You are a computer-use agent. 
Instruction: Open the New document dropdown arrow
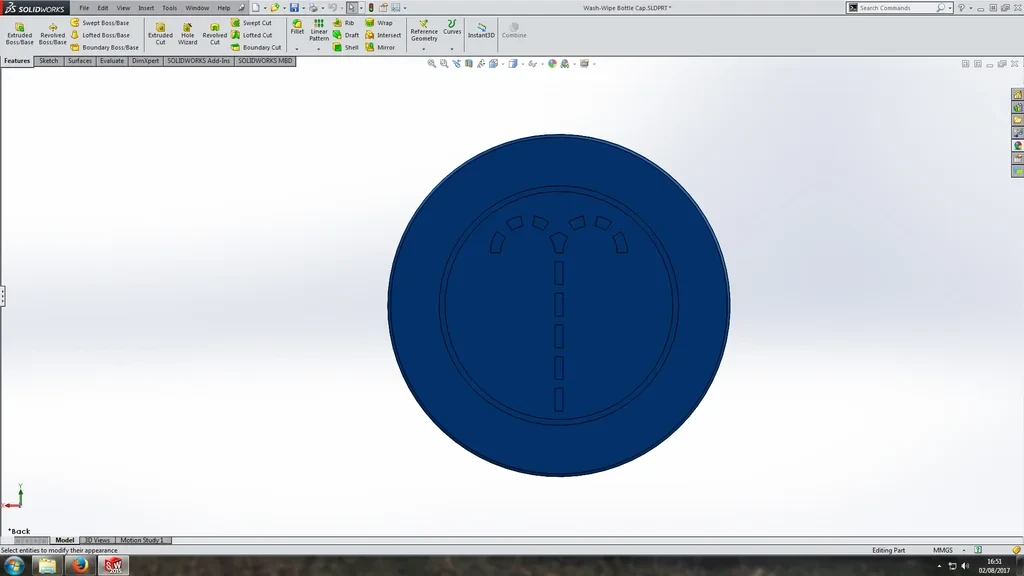[x=264, y=8]
